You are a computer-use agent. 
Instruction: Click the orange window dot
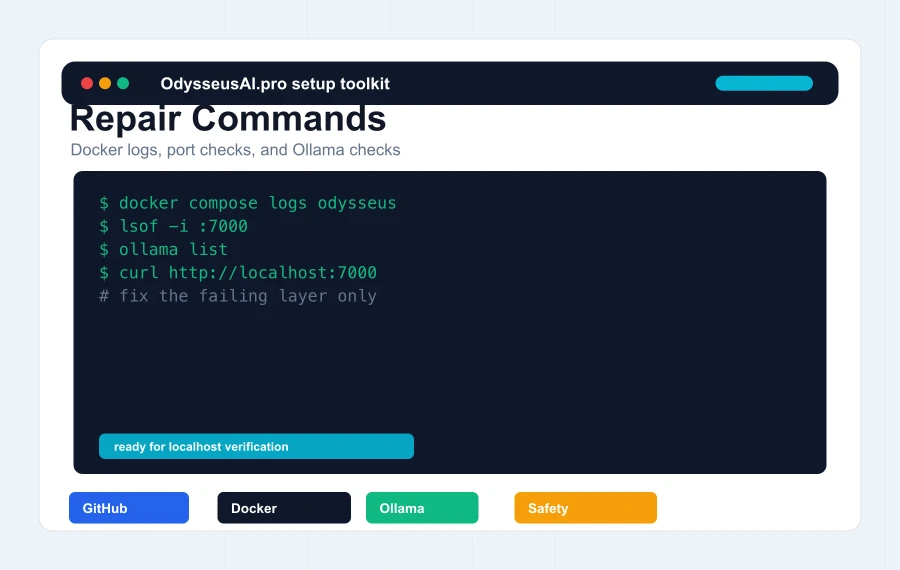point(105,83)
